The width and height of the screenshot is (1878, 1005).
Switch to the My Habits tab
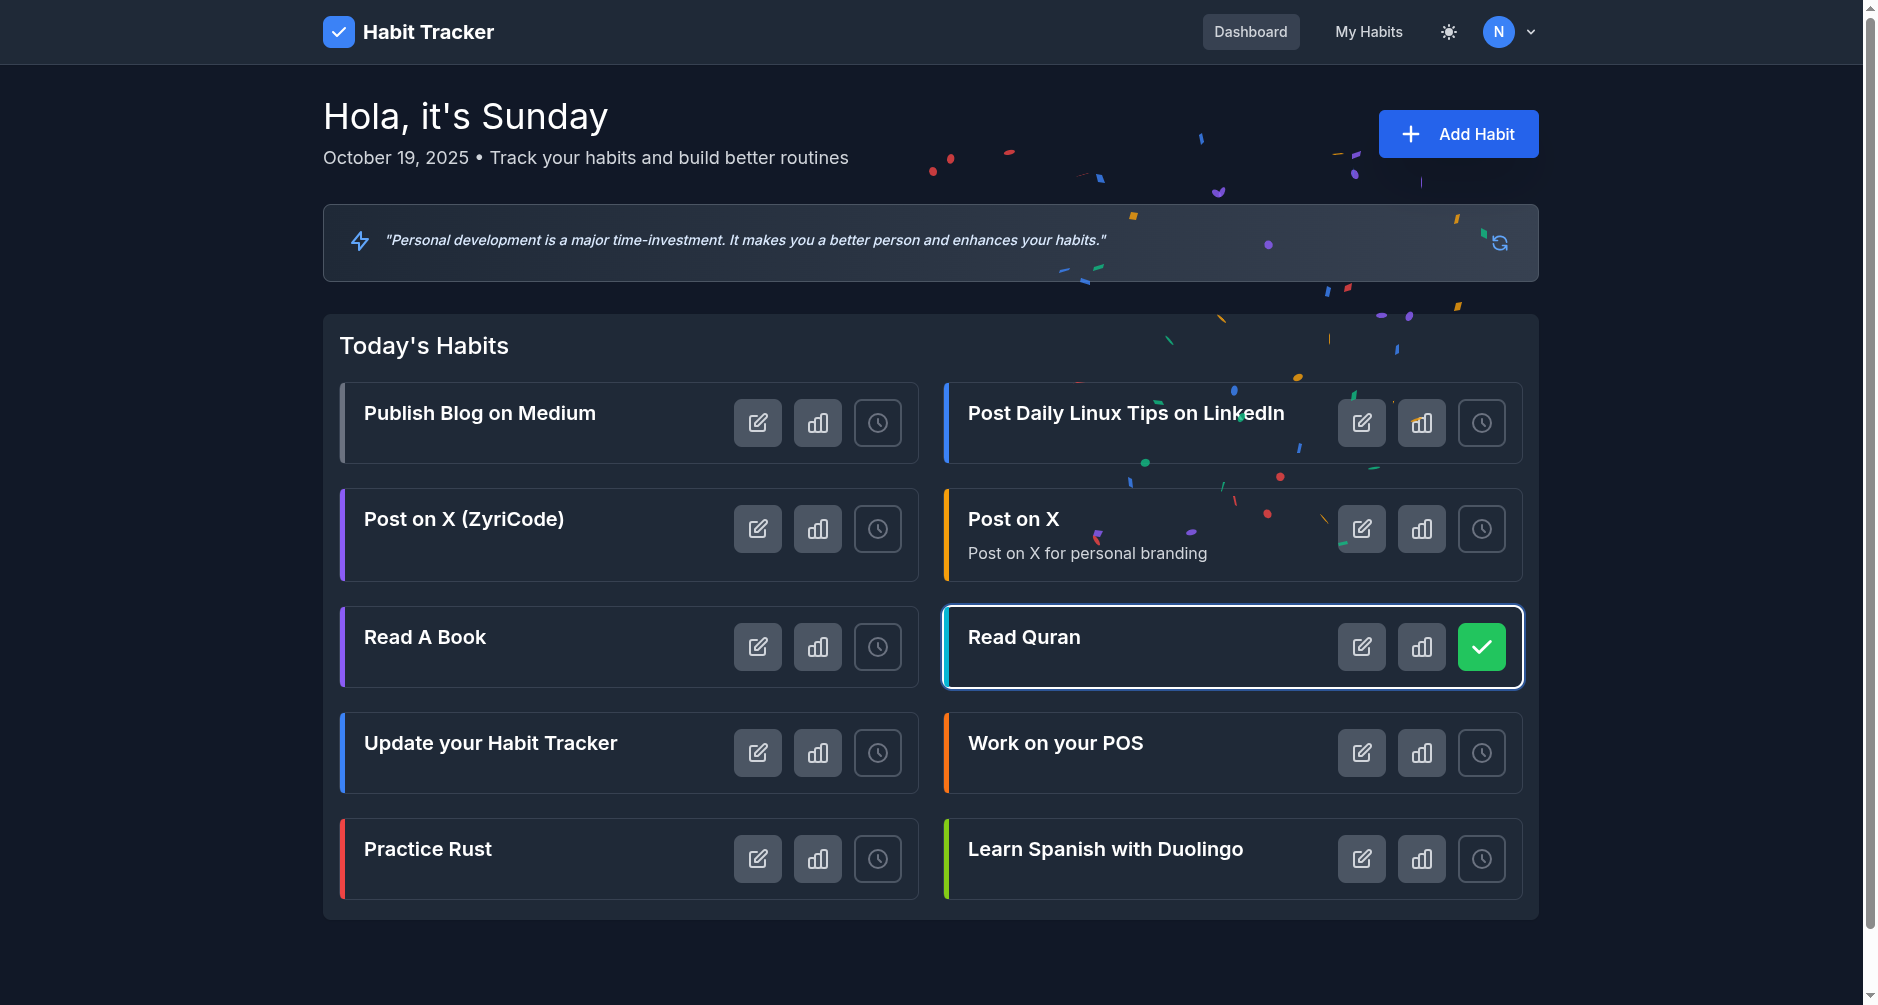click(1367, 31)
